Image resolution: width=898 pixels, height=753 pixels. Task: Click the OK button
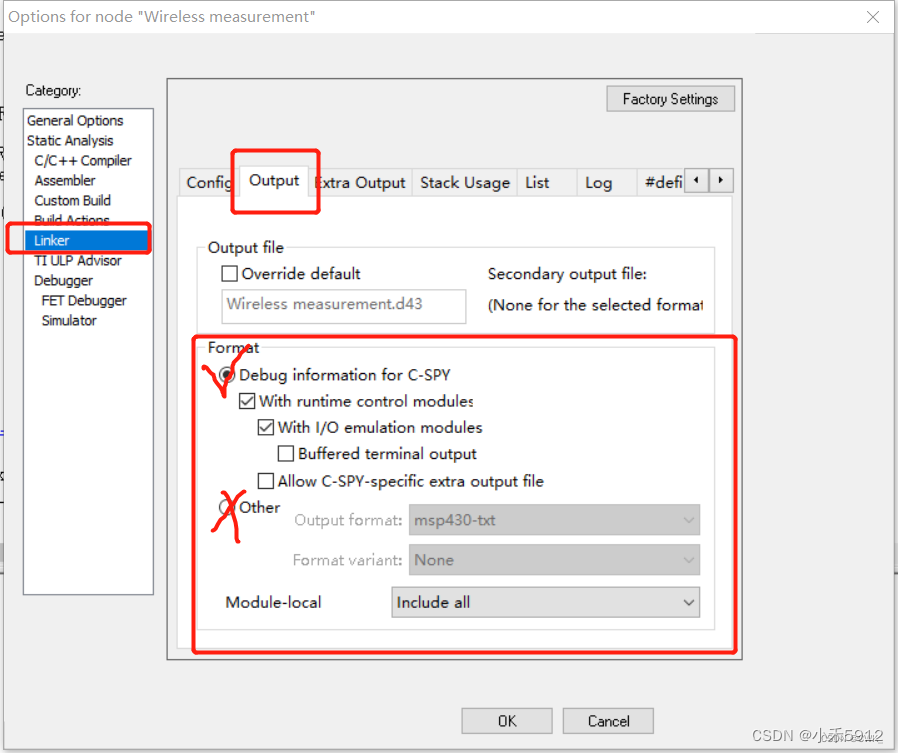tap(506, 720)
